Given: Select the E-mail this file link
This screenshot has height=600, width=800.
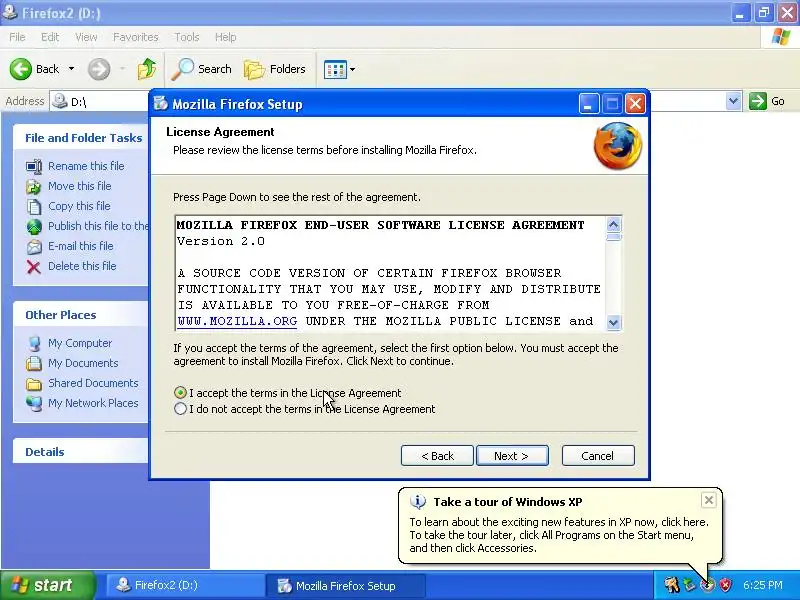Looking at the screenshot, I should (81, 245).
